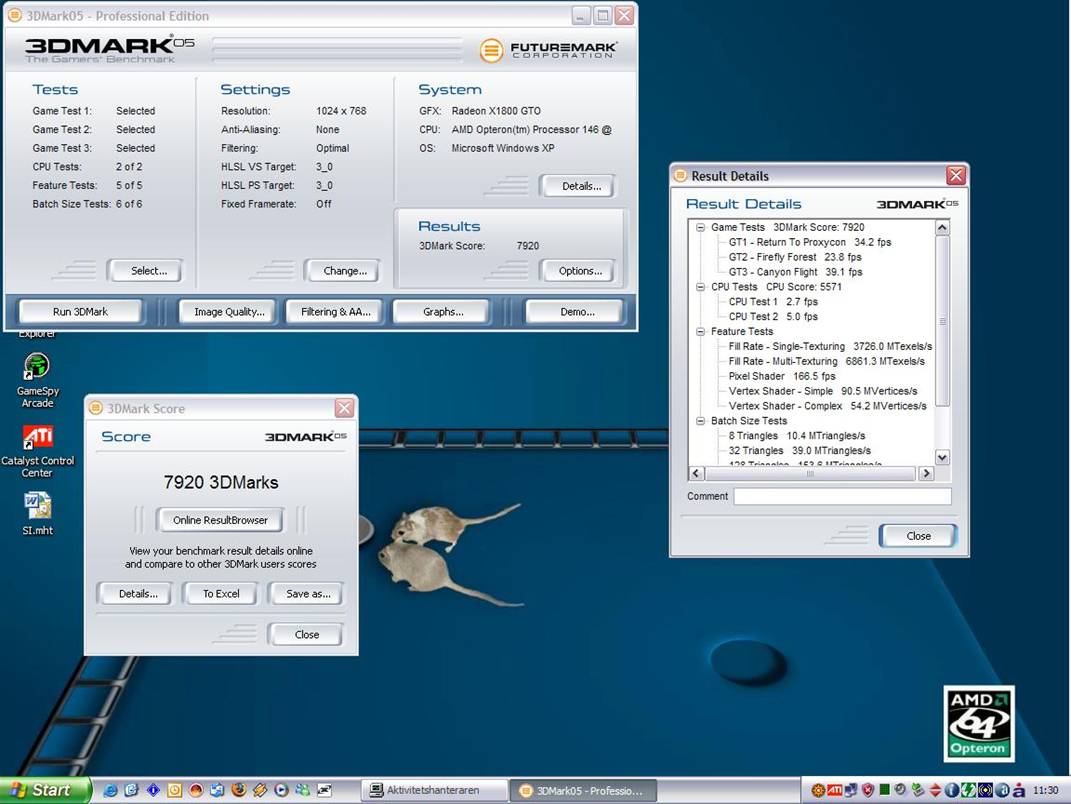Select GT2 - Firefly Forest row

click(794, 257)
